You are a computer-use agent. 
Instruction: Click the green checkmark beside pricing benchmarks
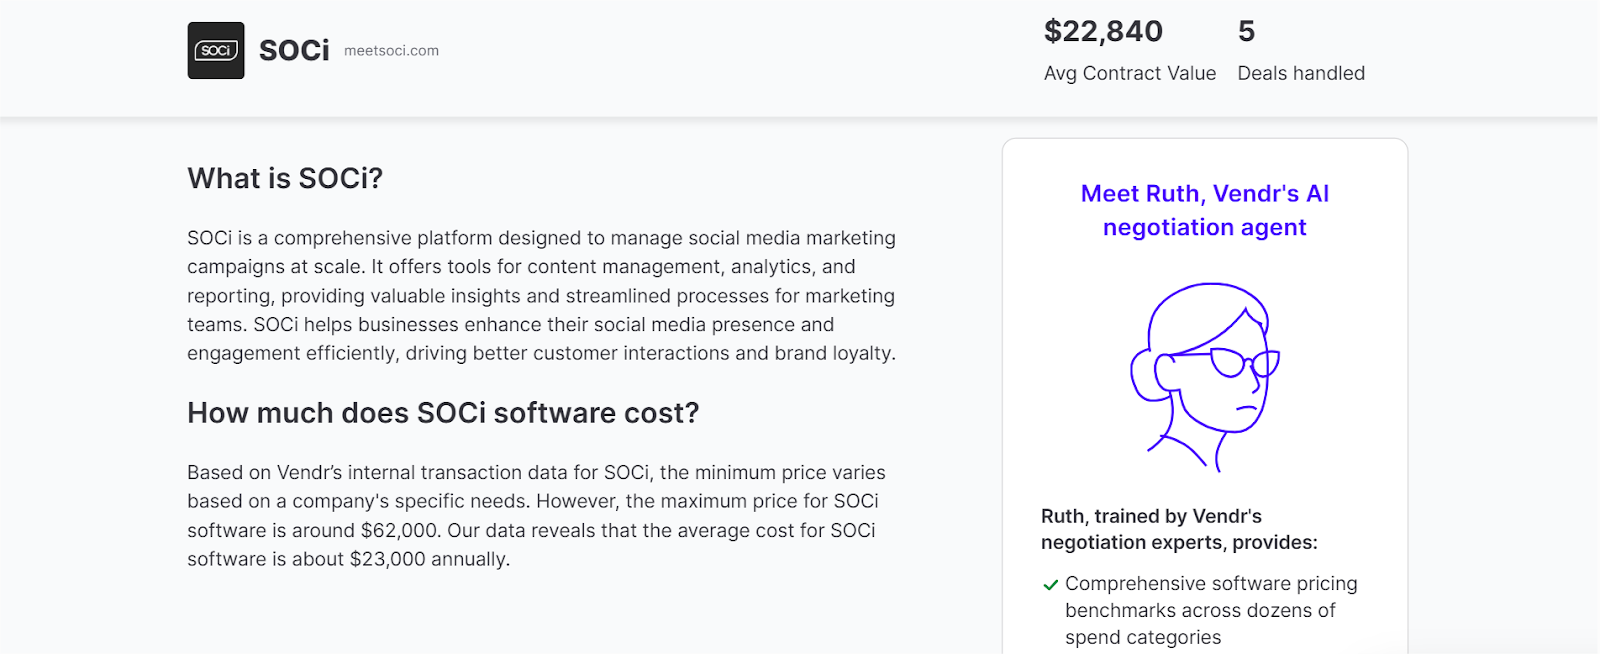pos(1051,585)
